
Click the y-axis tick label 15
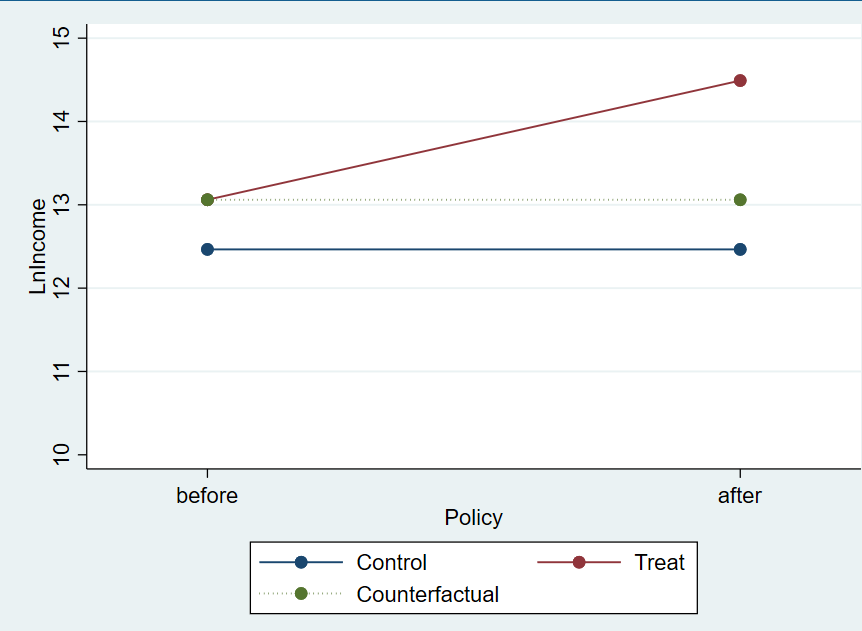[64, 38]
